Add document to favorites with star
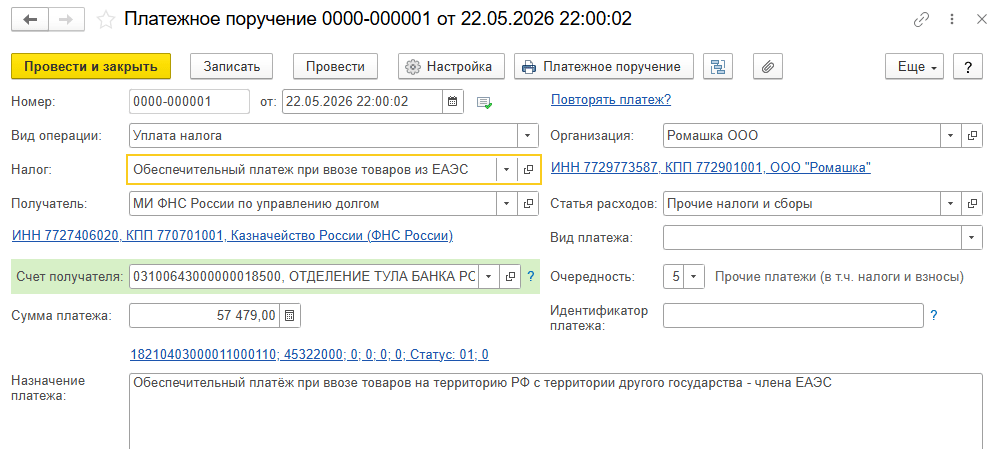 [105, 20]
